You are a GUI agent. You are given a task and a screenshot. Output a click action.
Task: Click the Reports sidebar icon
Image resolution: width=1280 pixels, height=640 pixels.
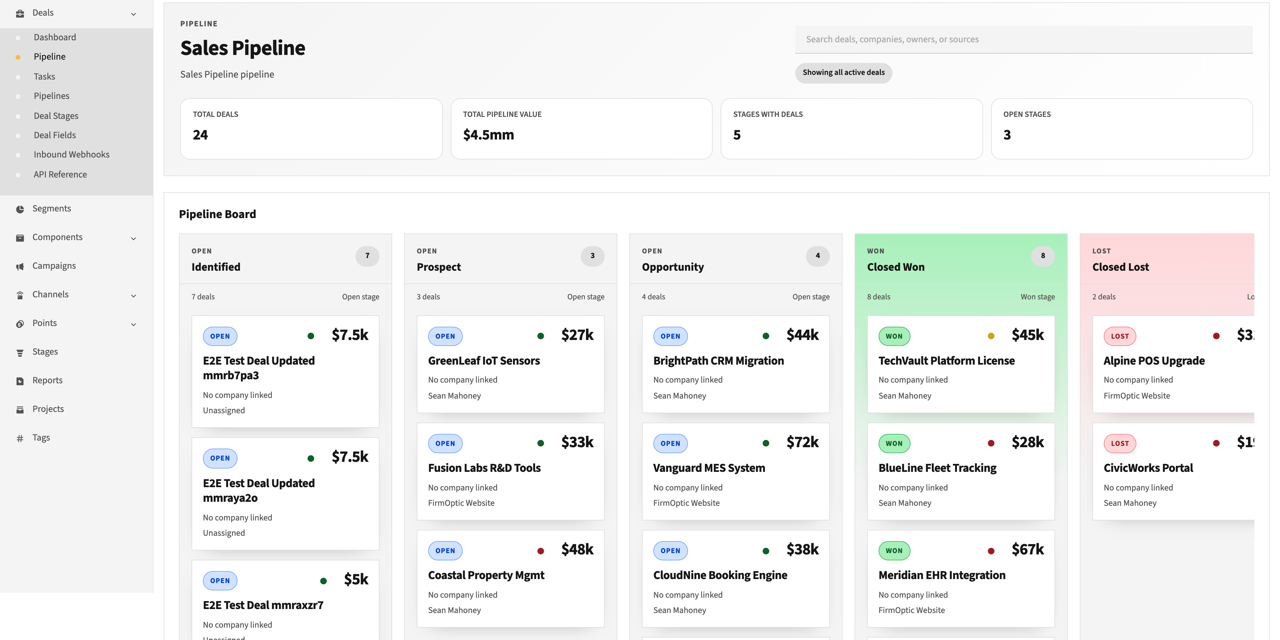tap(20, 381)
